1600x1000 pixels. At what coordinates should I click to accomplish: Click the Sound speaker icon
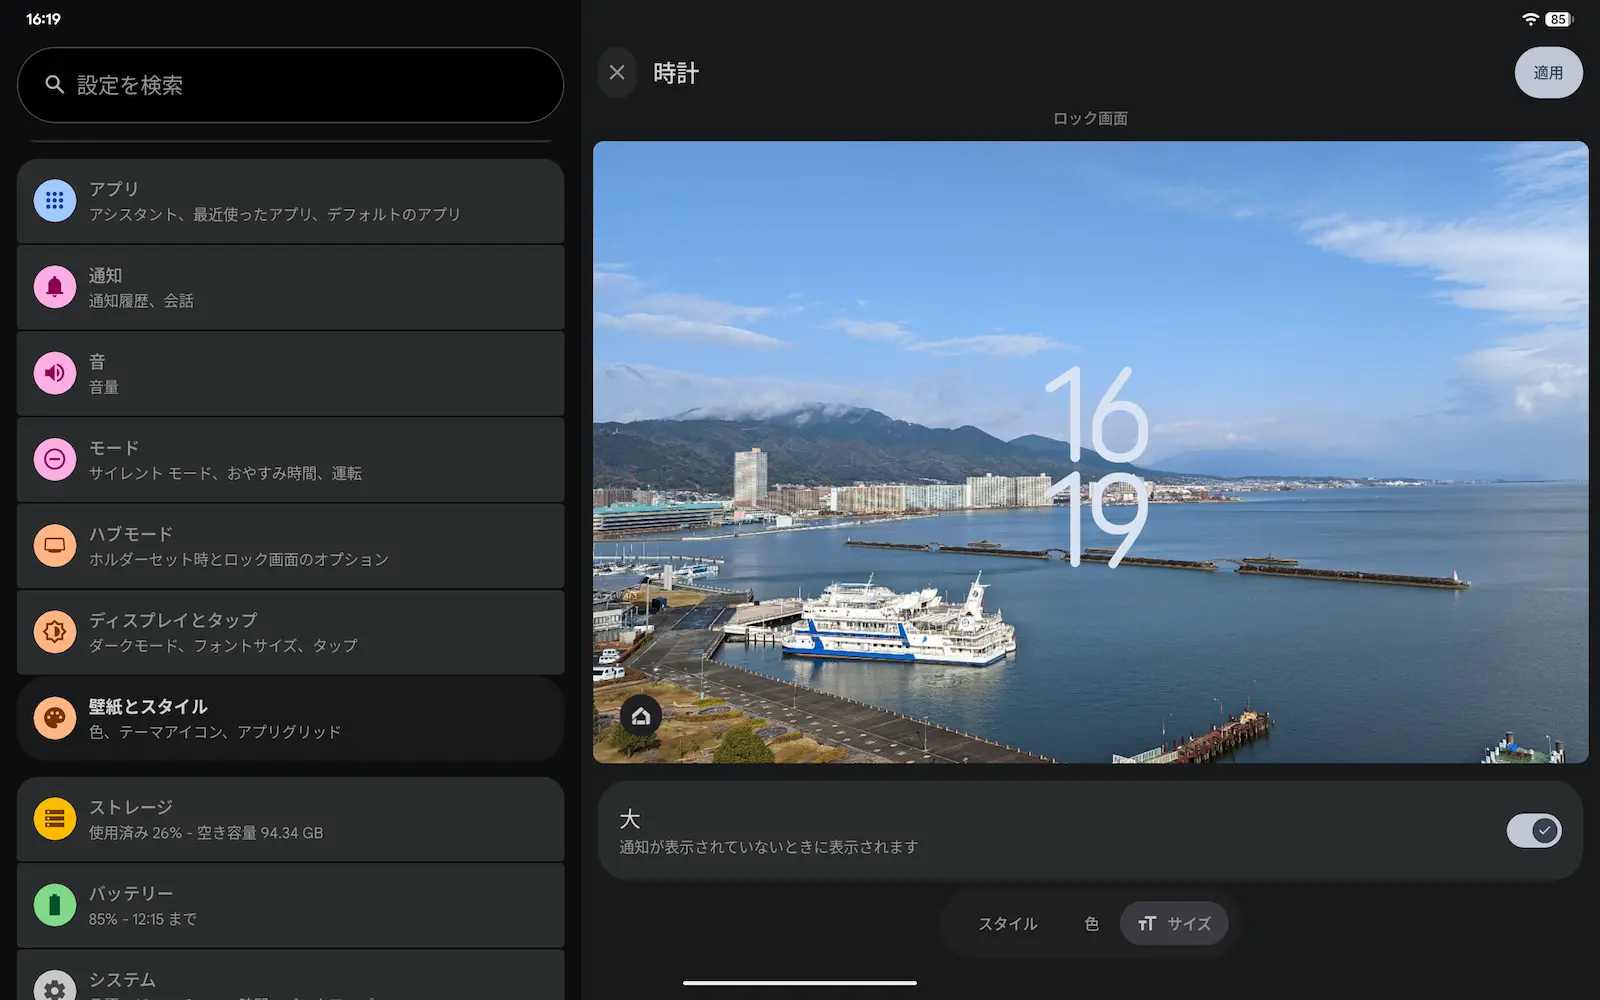(x=55, y=373)
